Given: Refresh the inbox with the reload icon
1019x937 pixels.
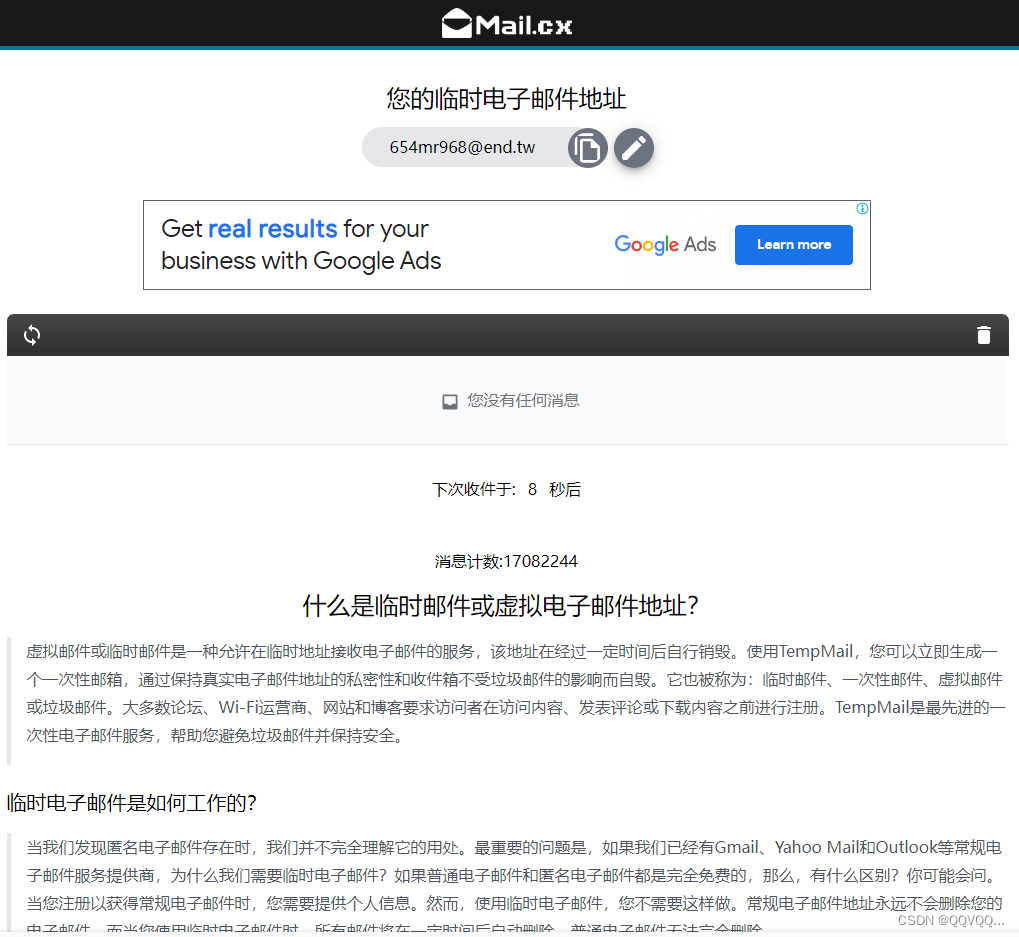Looking at the screenshot, I should pyautogui.click(x=31, y=335).
